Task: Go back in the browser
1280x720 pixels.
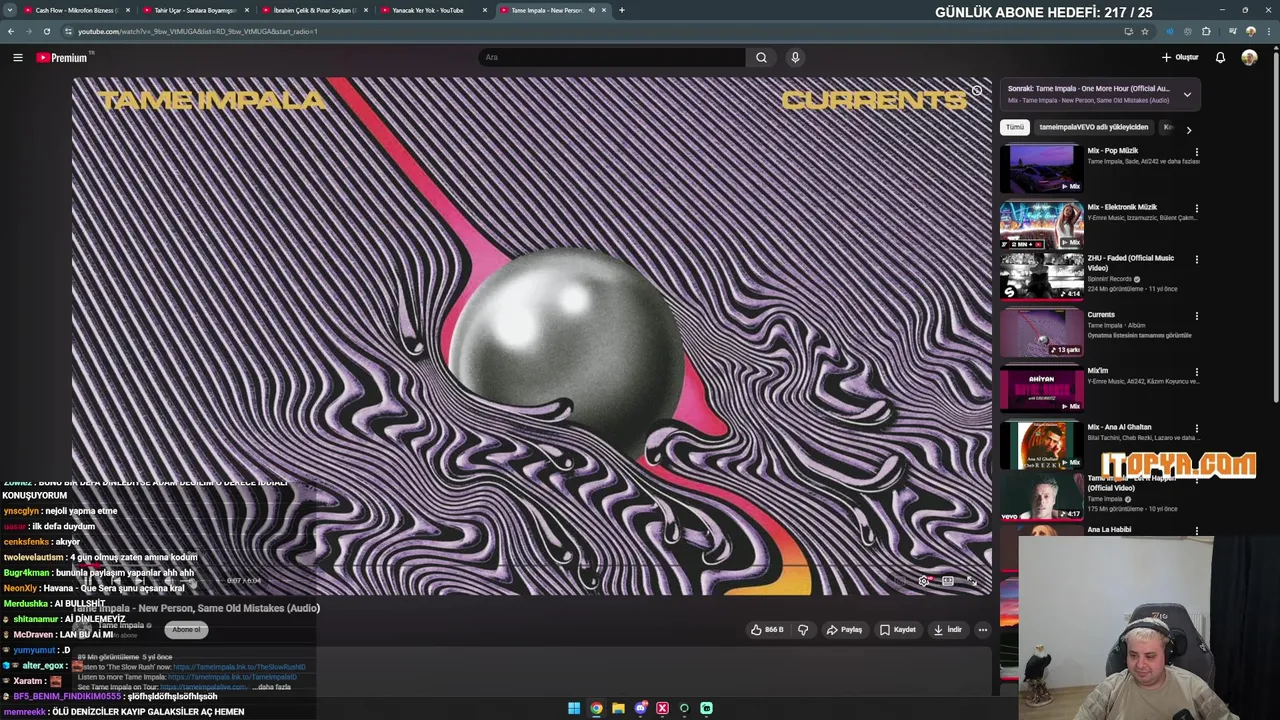Action: [x=11, y=31]
